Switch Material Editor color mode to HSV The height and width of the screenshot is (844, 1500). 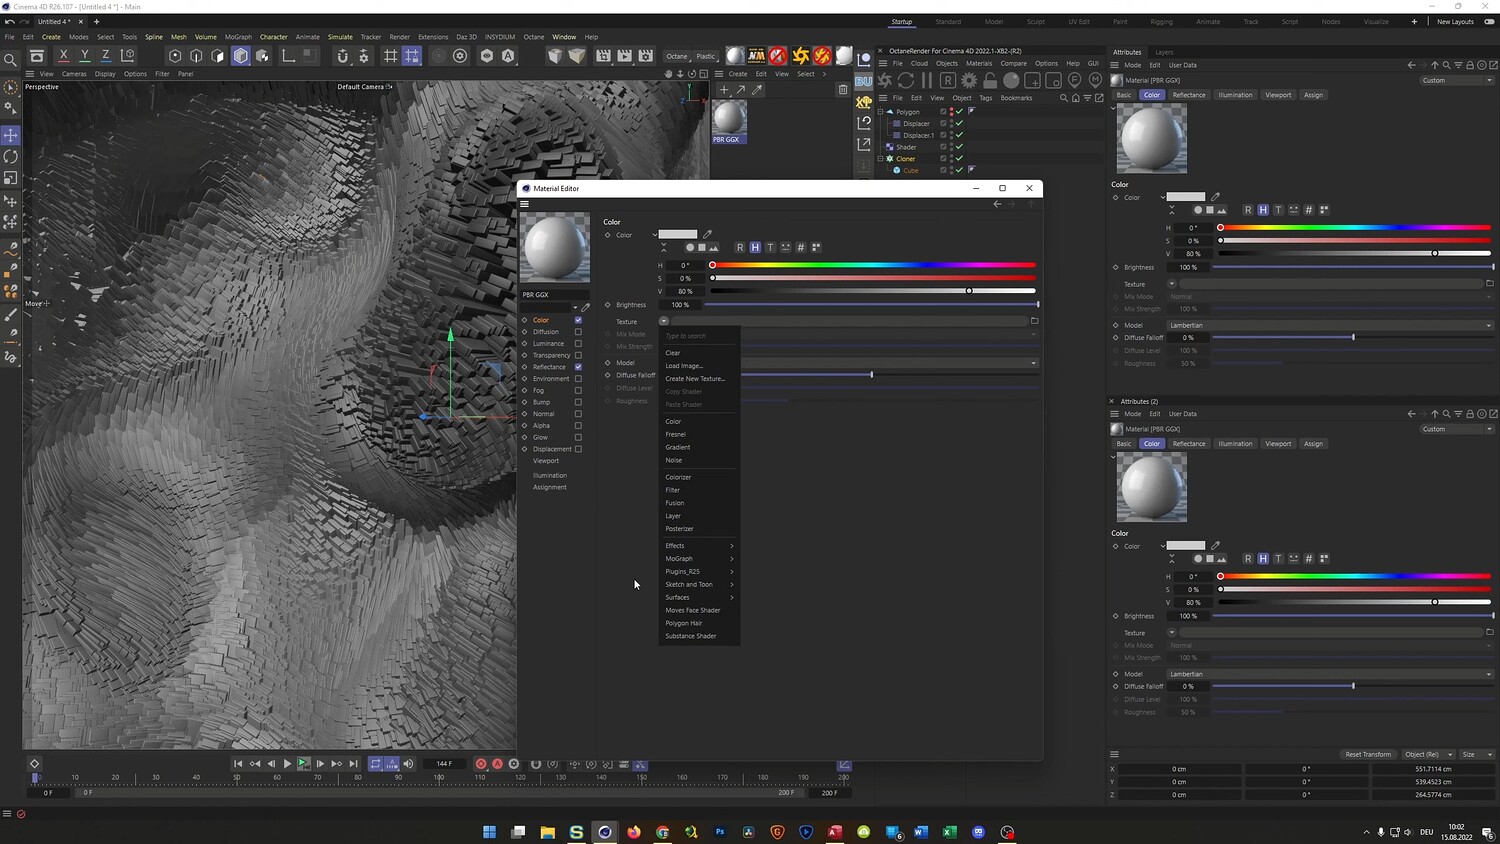pyautogui.click(x=755, y=247)
